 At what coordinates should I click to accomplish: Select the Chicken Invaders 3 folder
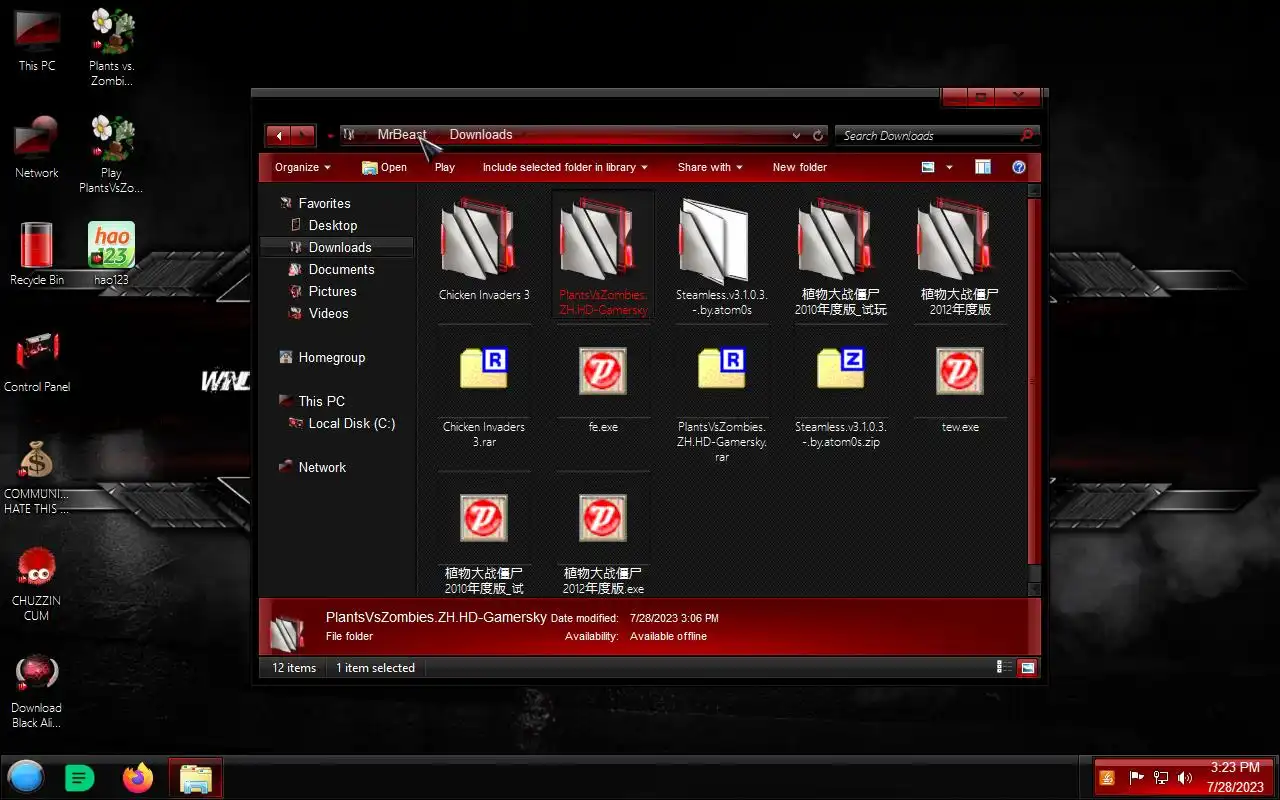point(484,250)
